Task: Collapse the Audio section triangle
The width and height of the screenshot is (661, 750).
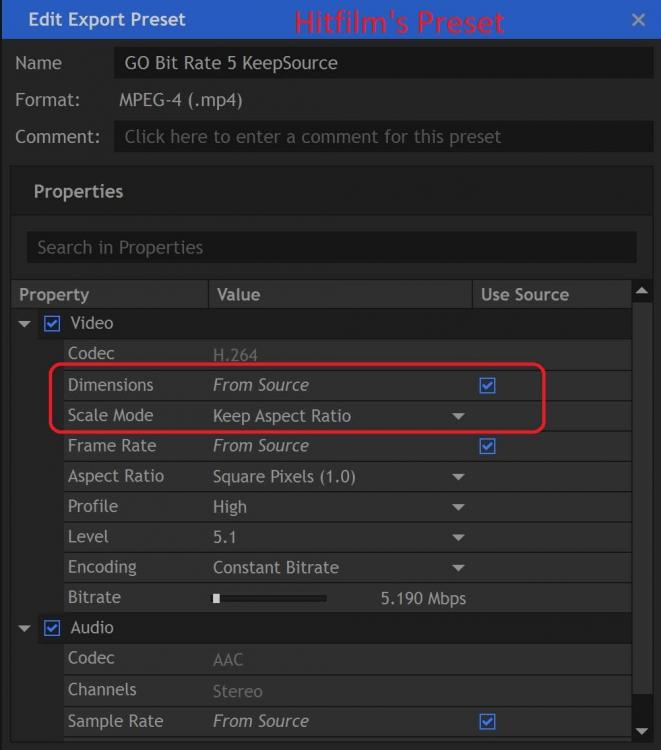Action: pyautogui.click(x=24, y=628)
